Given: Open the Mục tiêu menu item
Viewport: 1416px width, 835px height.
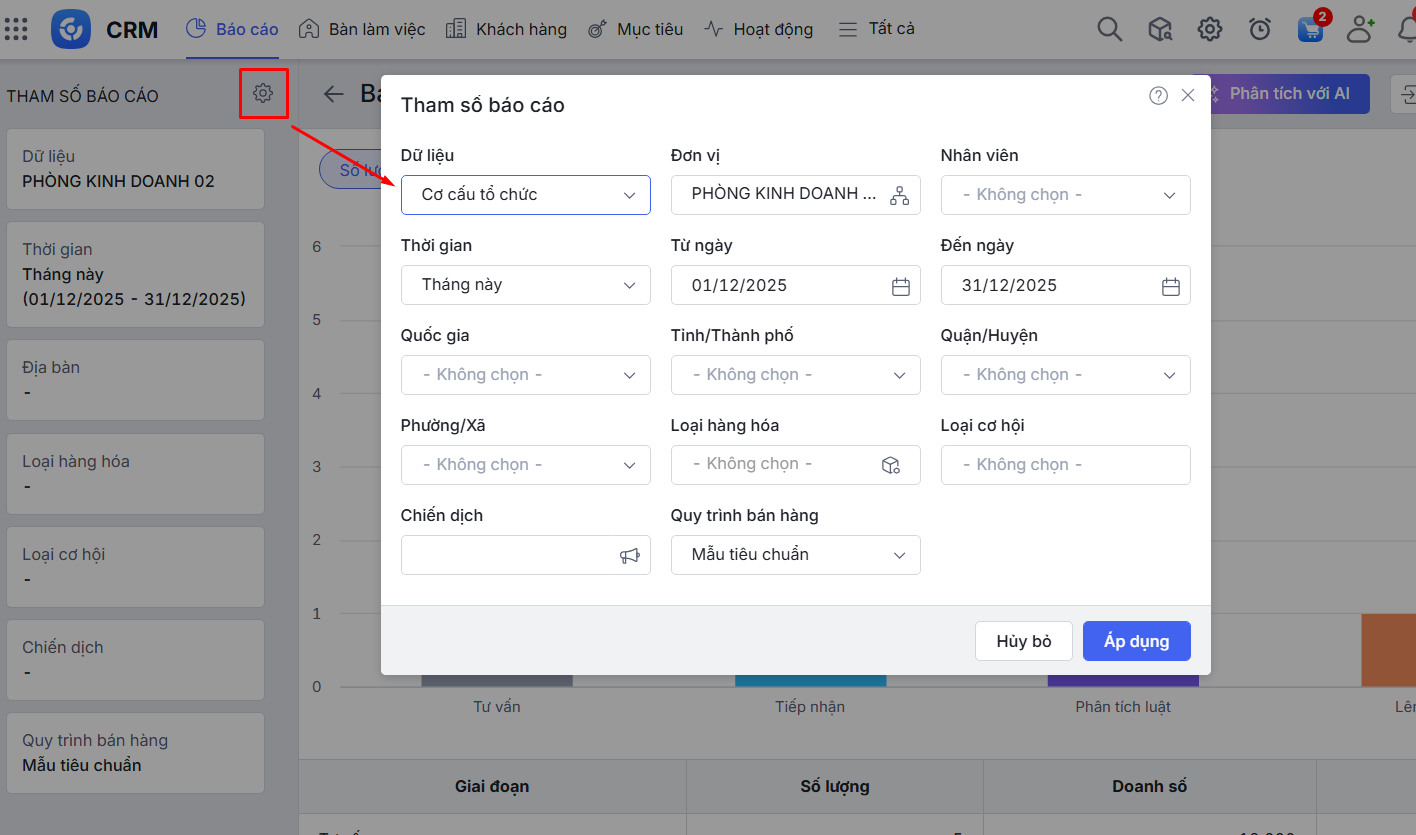Looking at the screenshot, I should coord(636,29).
